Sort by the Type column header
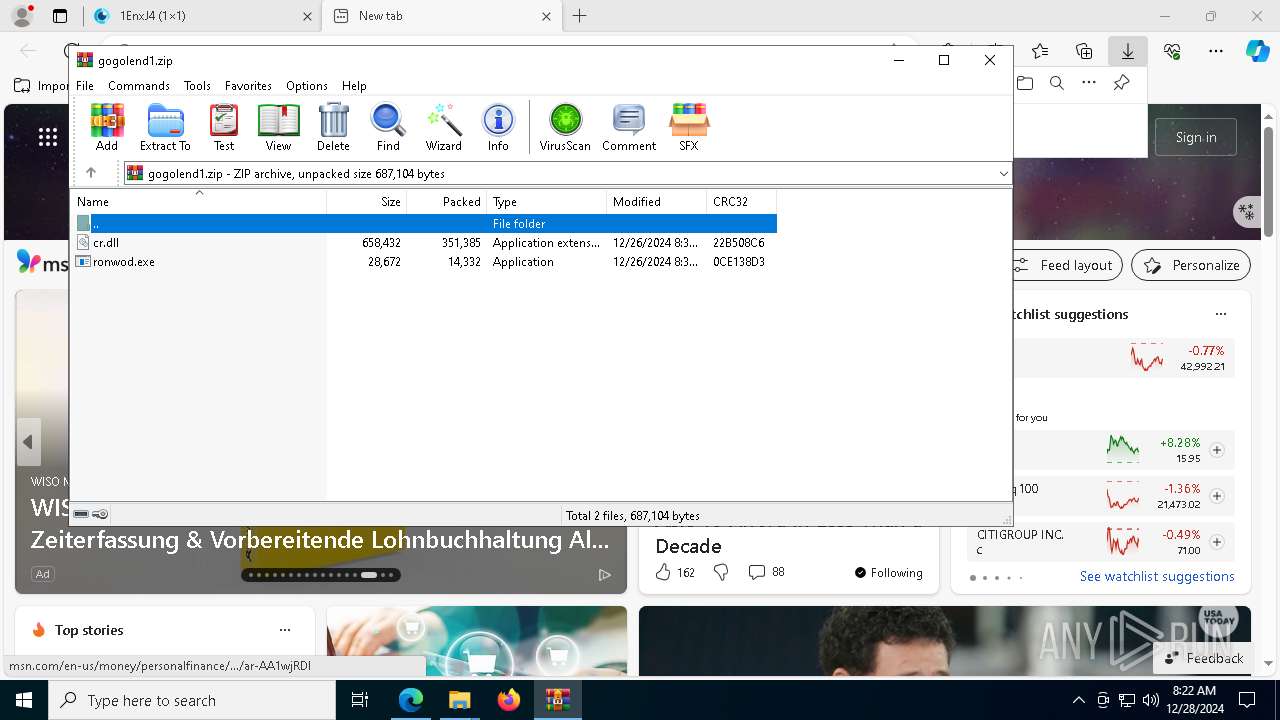Viewport: 1280px width, 720px height. (x=546, y=202)
